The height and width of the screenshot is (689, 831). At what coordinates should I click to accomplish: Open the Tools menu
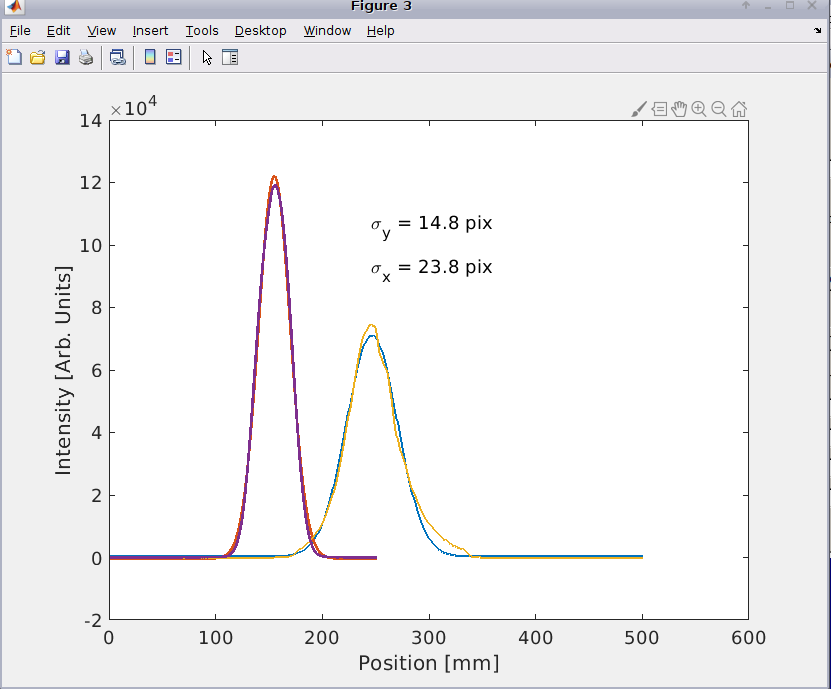[x=202, y=30]
